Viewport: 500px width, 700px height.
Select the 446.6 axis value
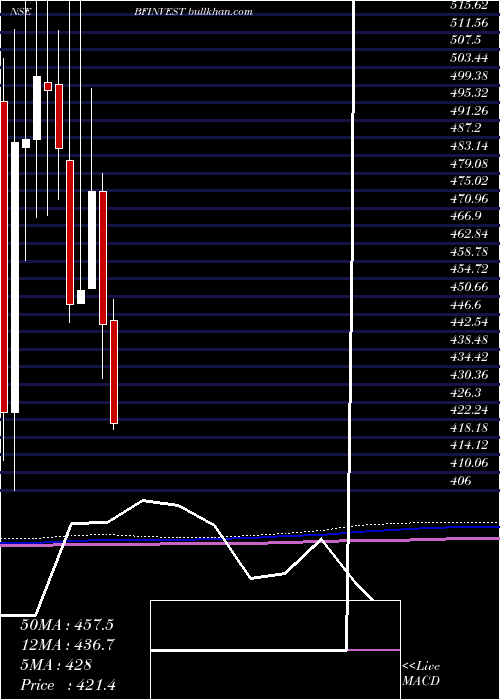466,304
